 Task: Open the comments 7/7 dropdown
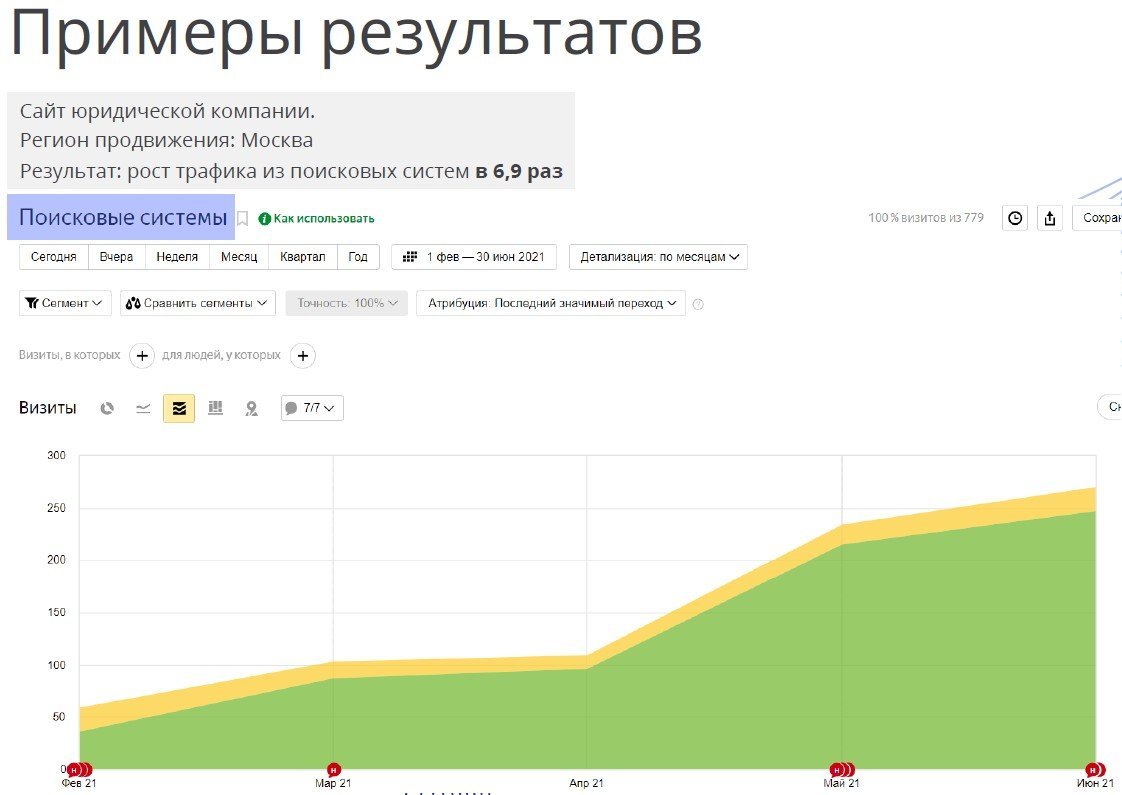[311, 407]
